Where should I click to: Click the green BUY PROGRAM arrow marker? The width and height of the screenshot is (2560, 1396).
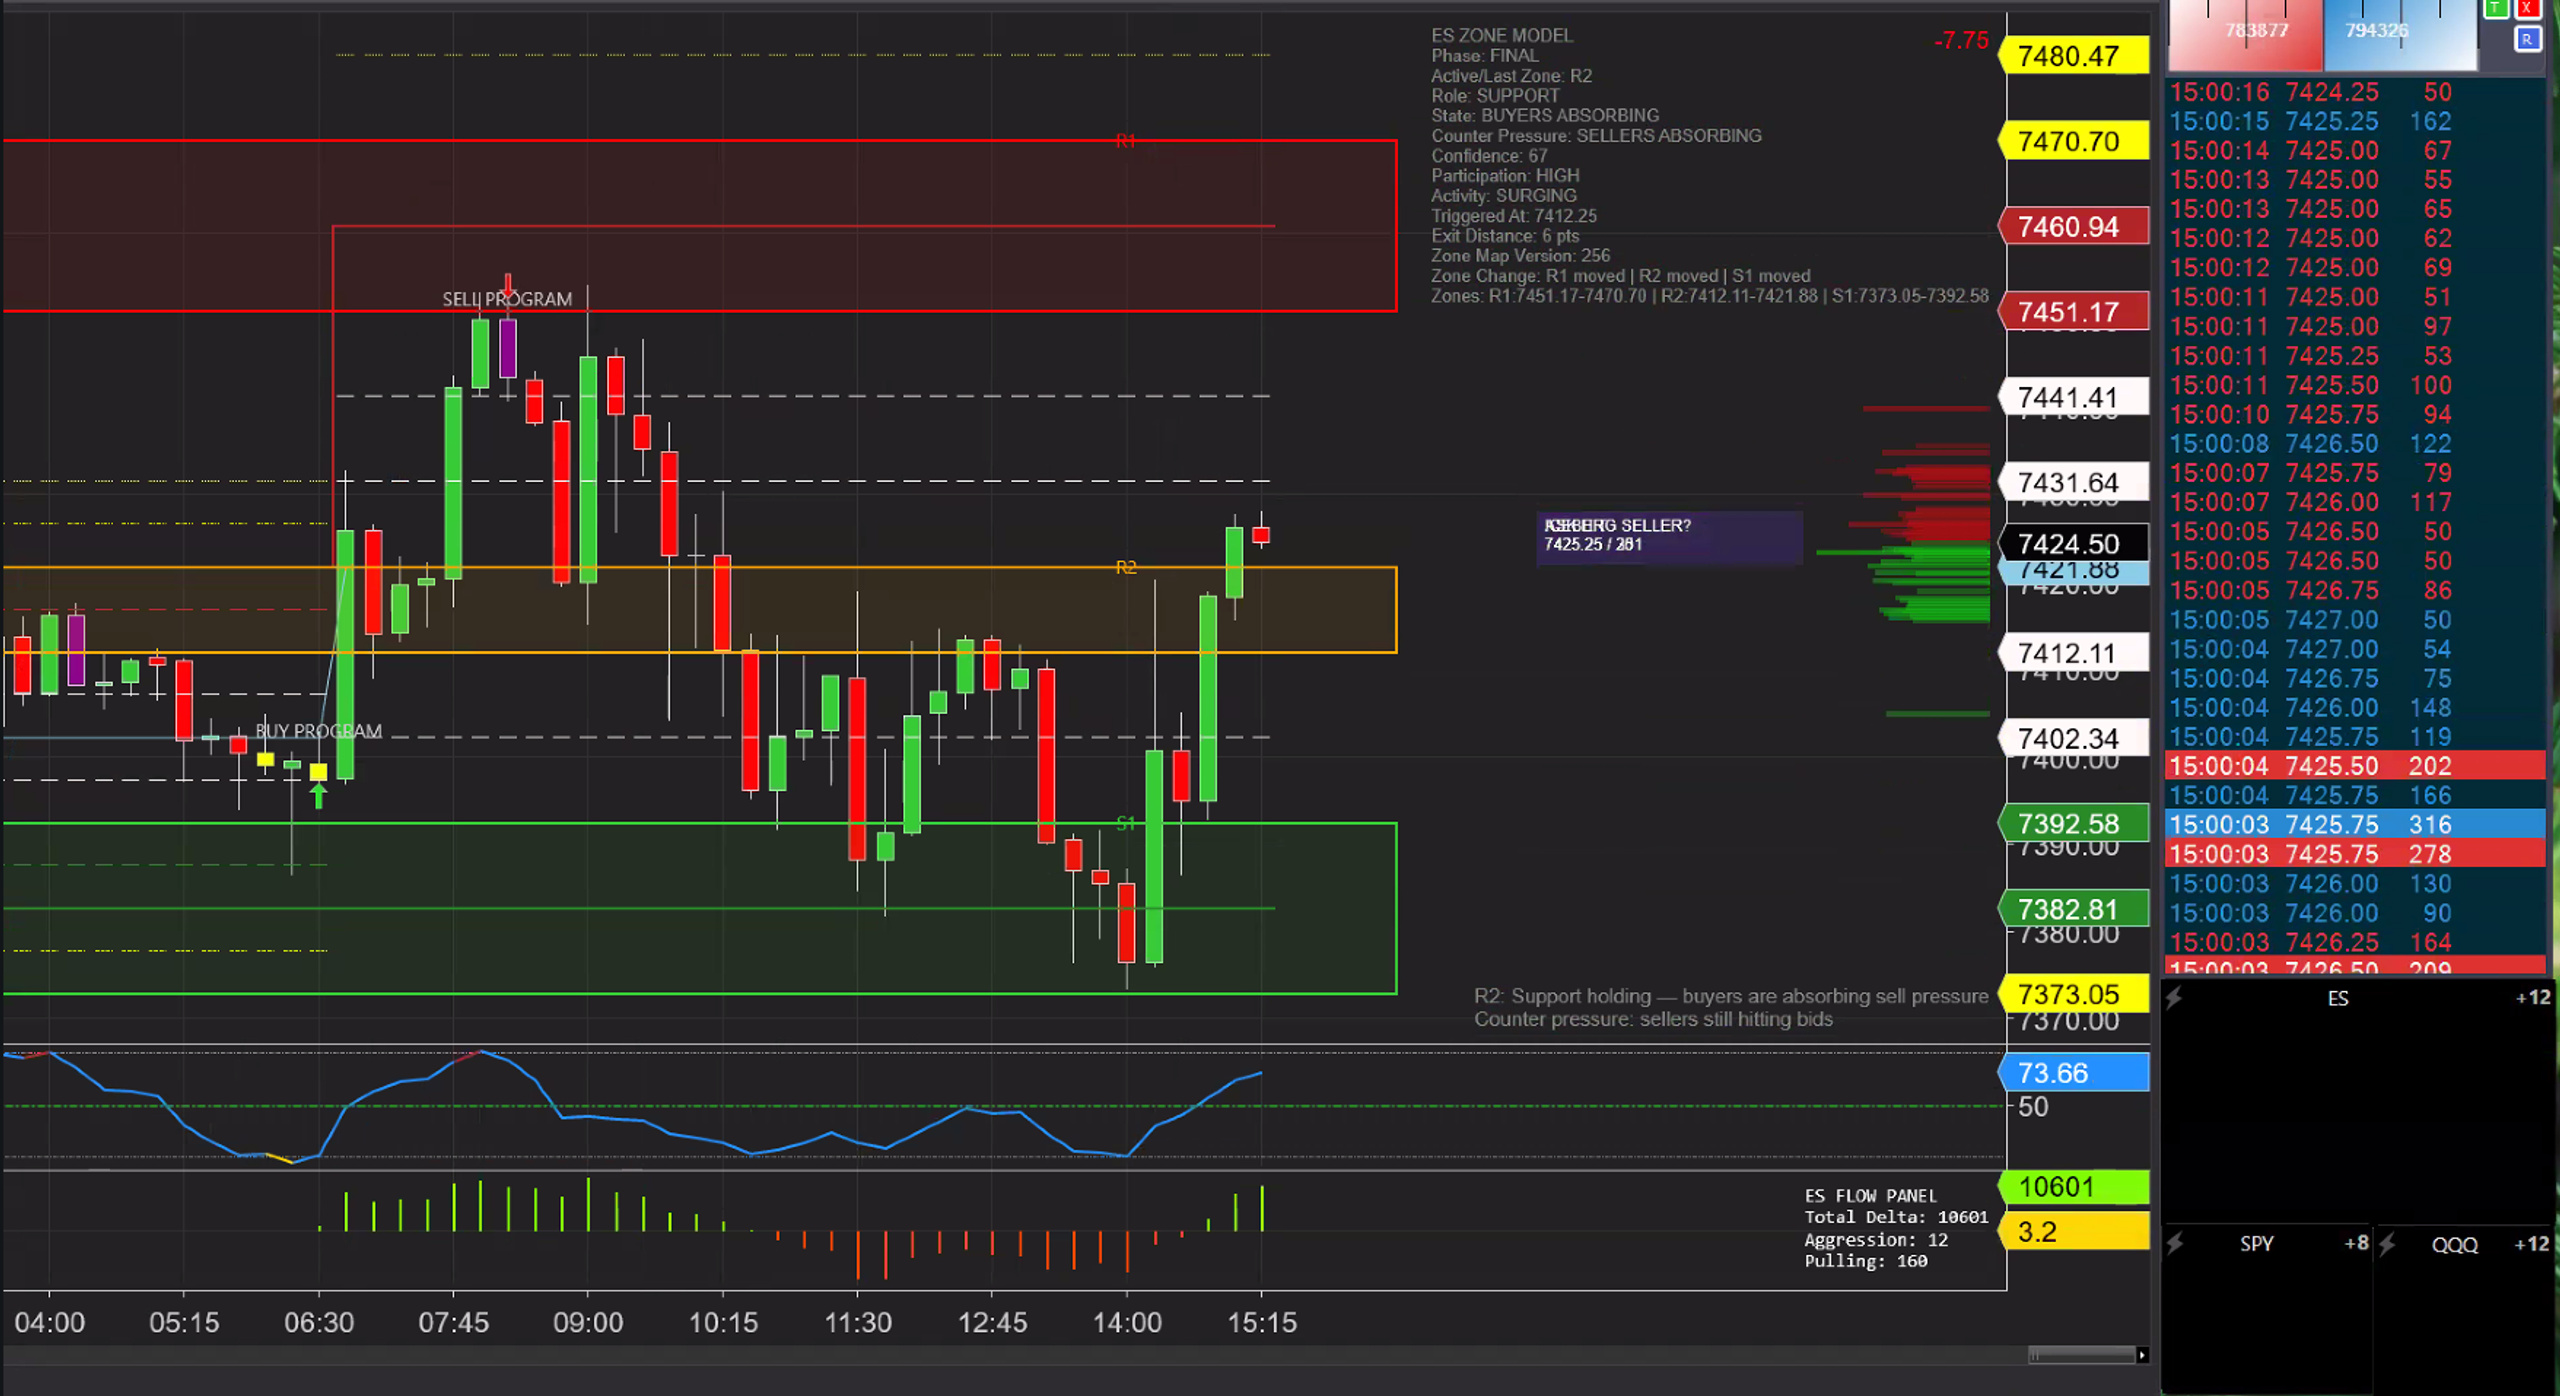click(x=318, y=796)
